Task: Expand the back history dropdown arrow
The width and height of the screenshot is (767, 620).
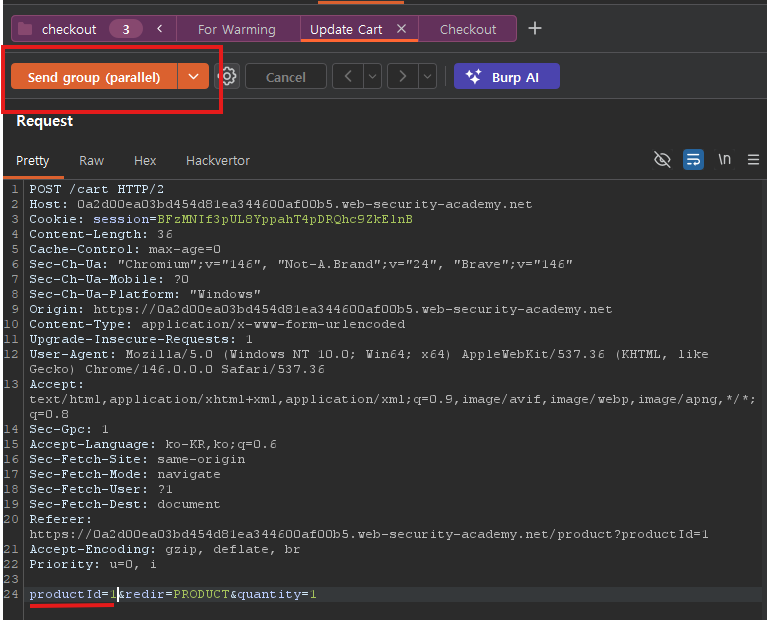Action: click(373, 77)
